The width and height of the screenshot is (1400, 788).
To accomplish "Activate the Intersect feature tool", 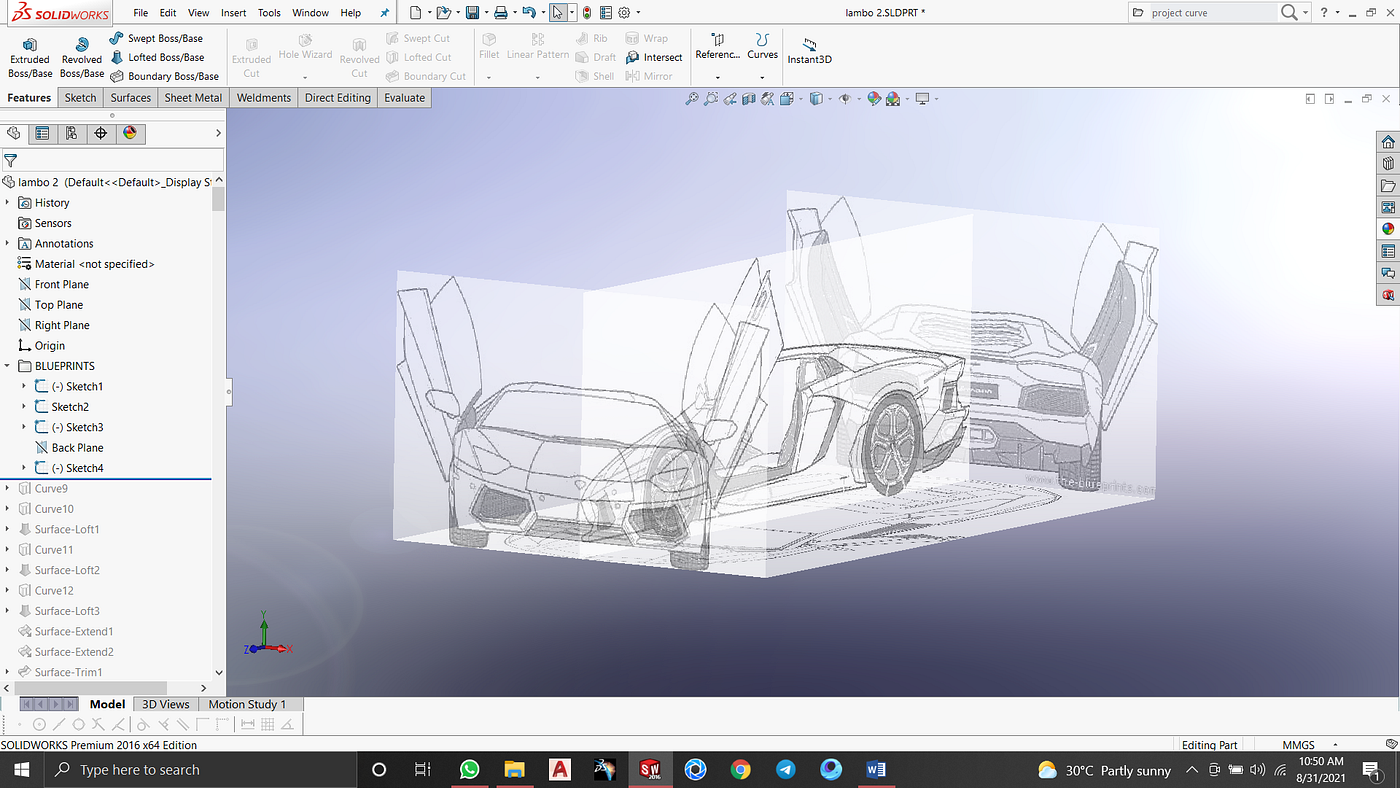I will coord(654,57).
